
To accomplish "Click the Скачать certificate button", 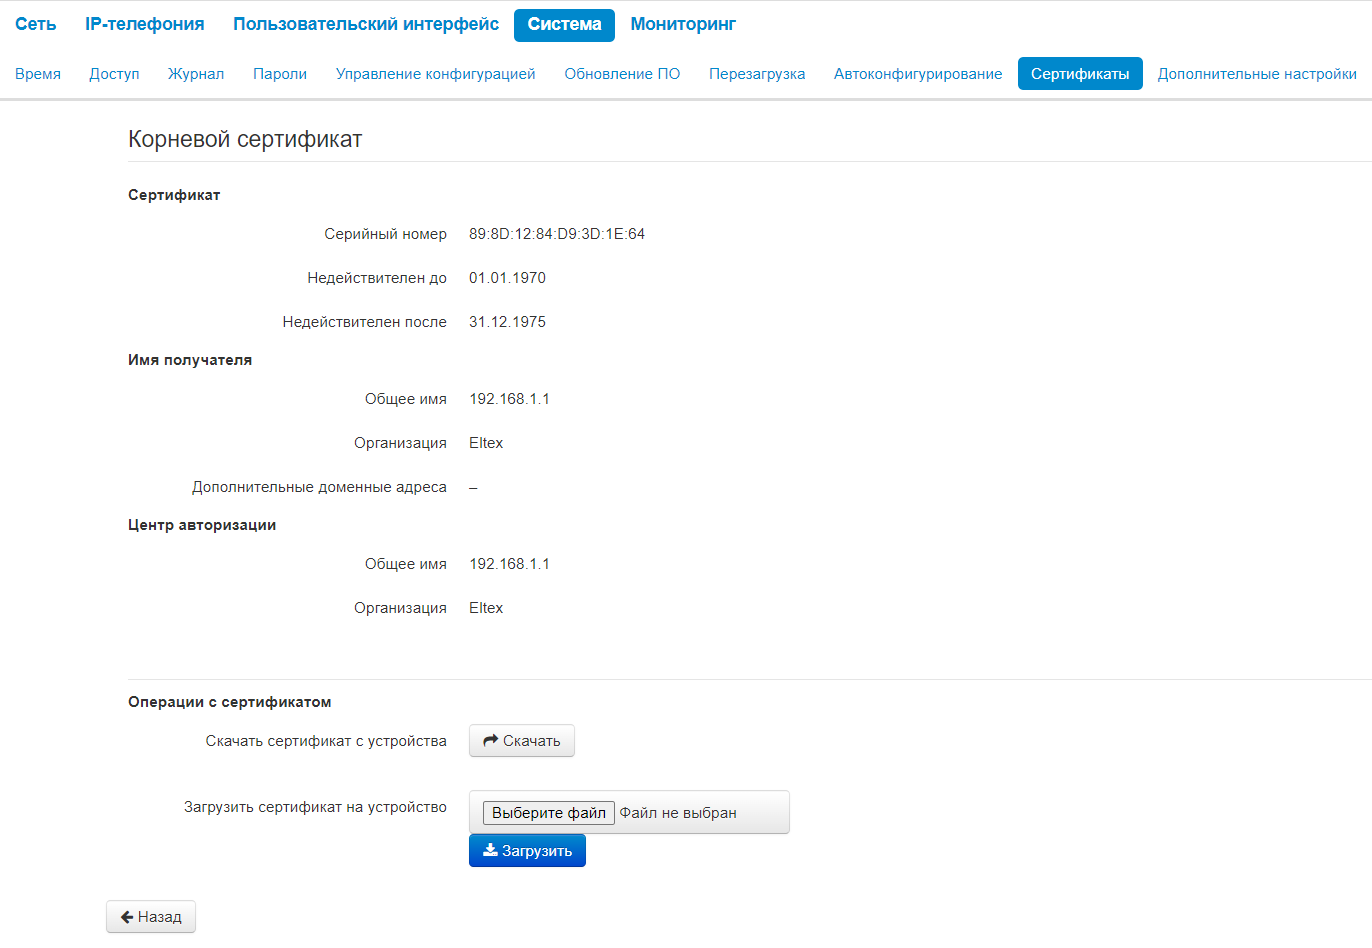I will point(522,741).
